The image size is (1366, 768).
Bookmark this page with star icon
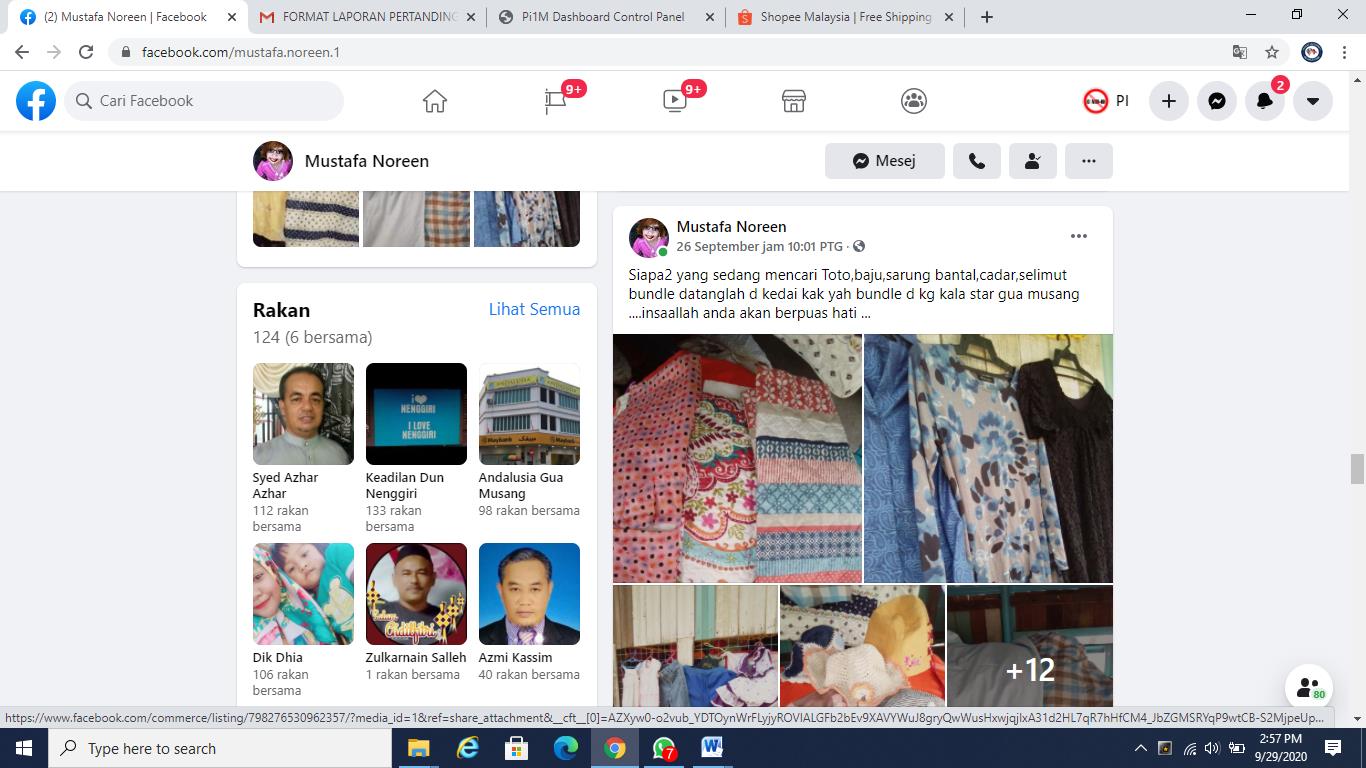(x=1272, y=52)
